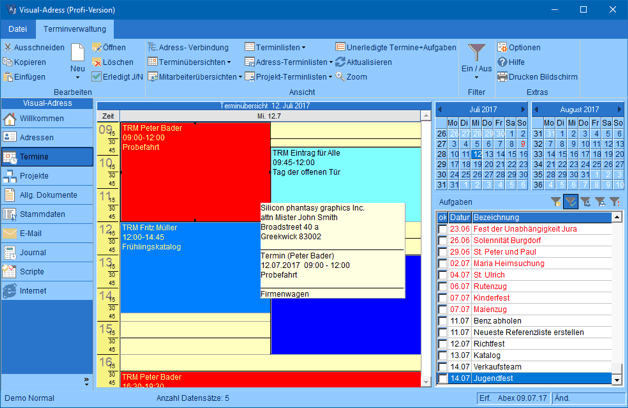Open Adressen in sidebar
The height and width of the screenshot is (408, 628).
tap(47, 138)
